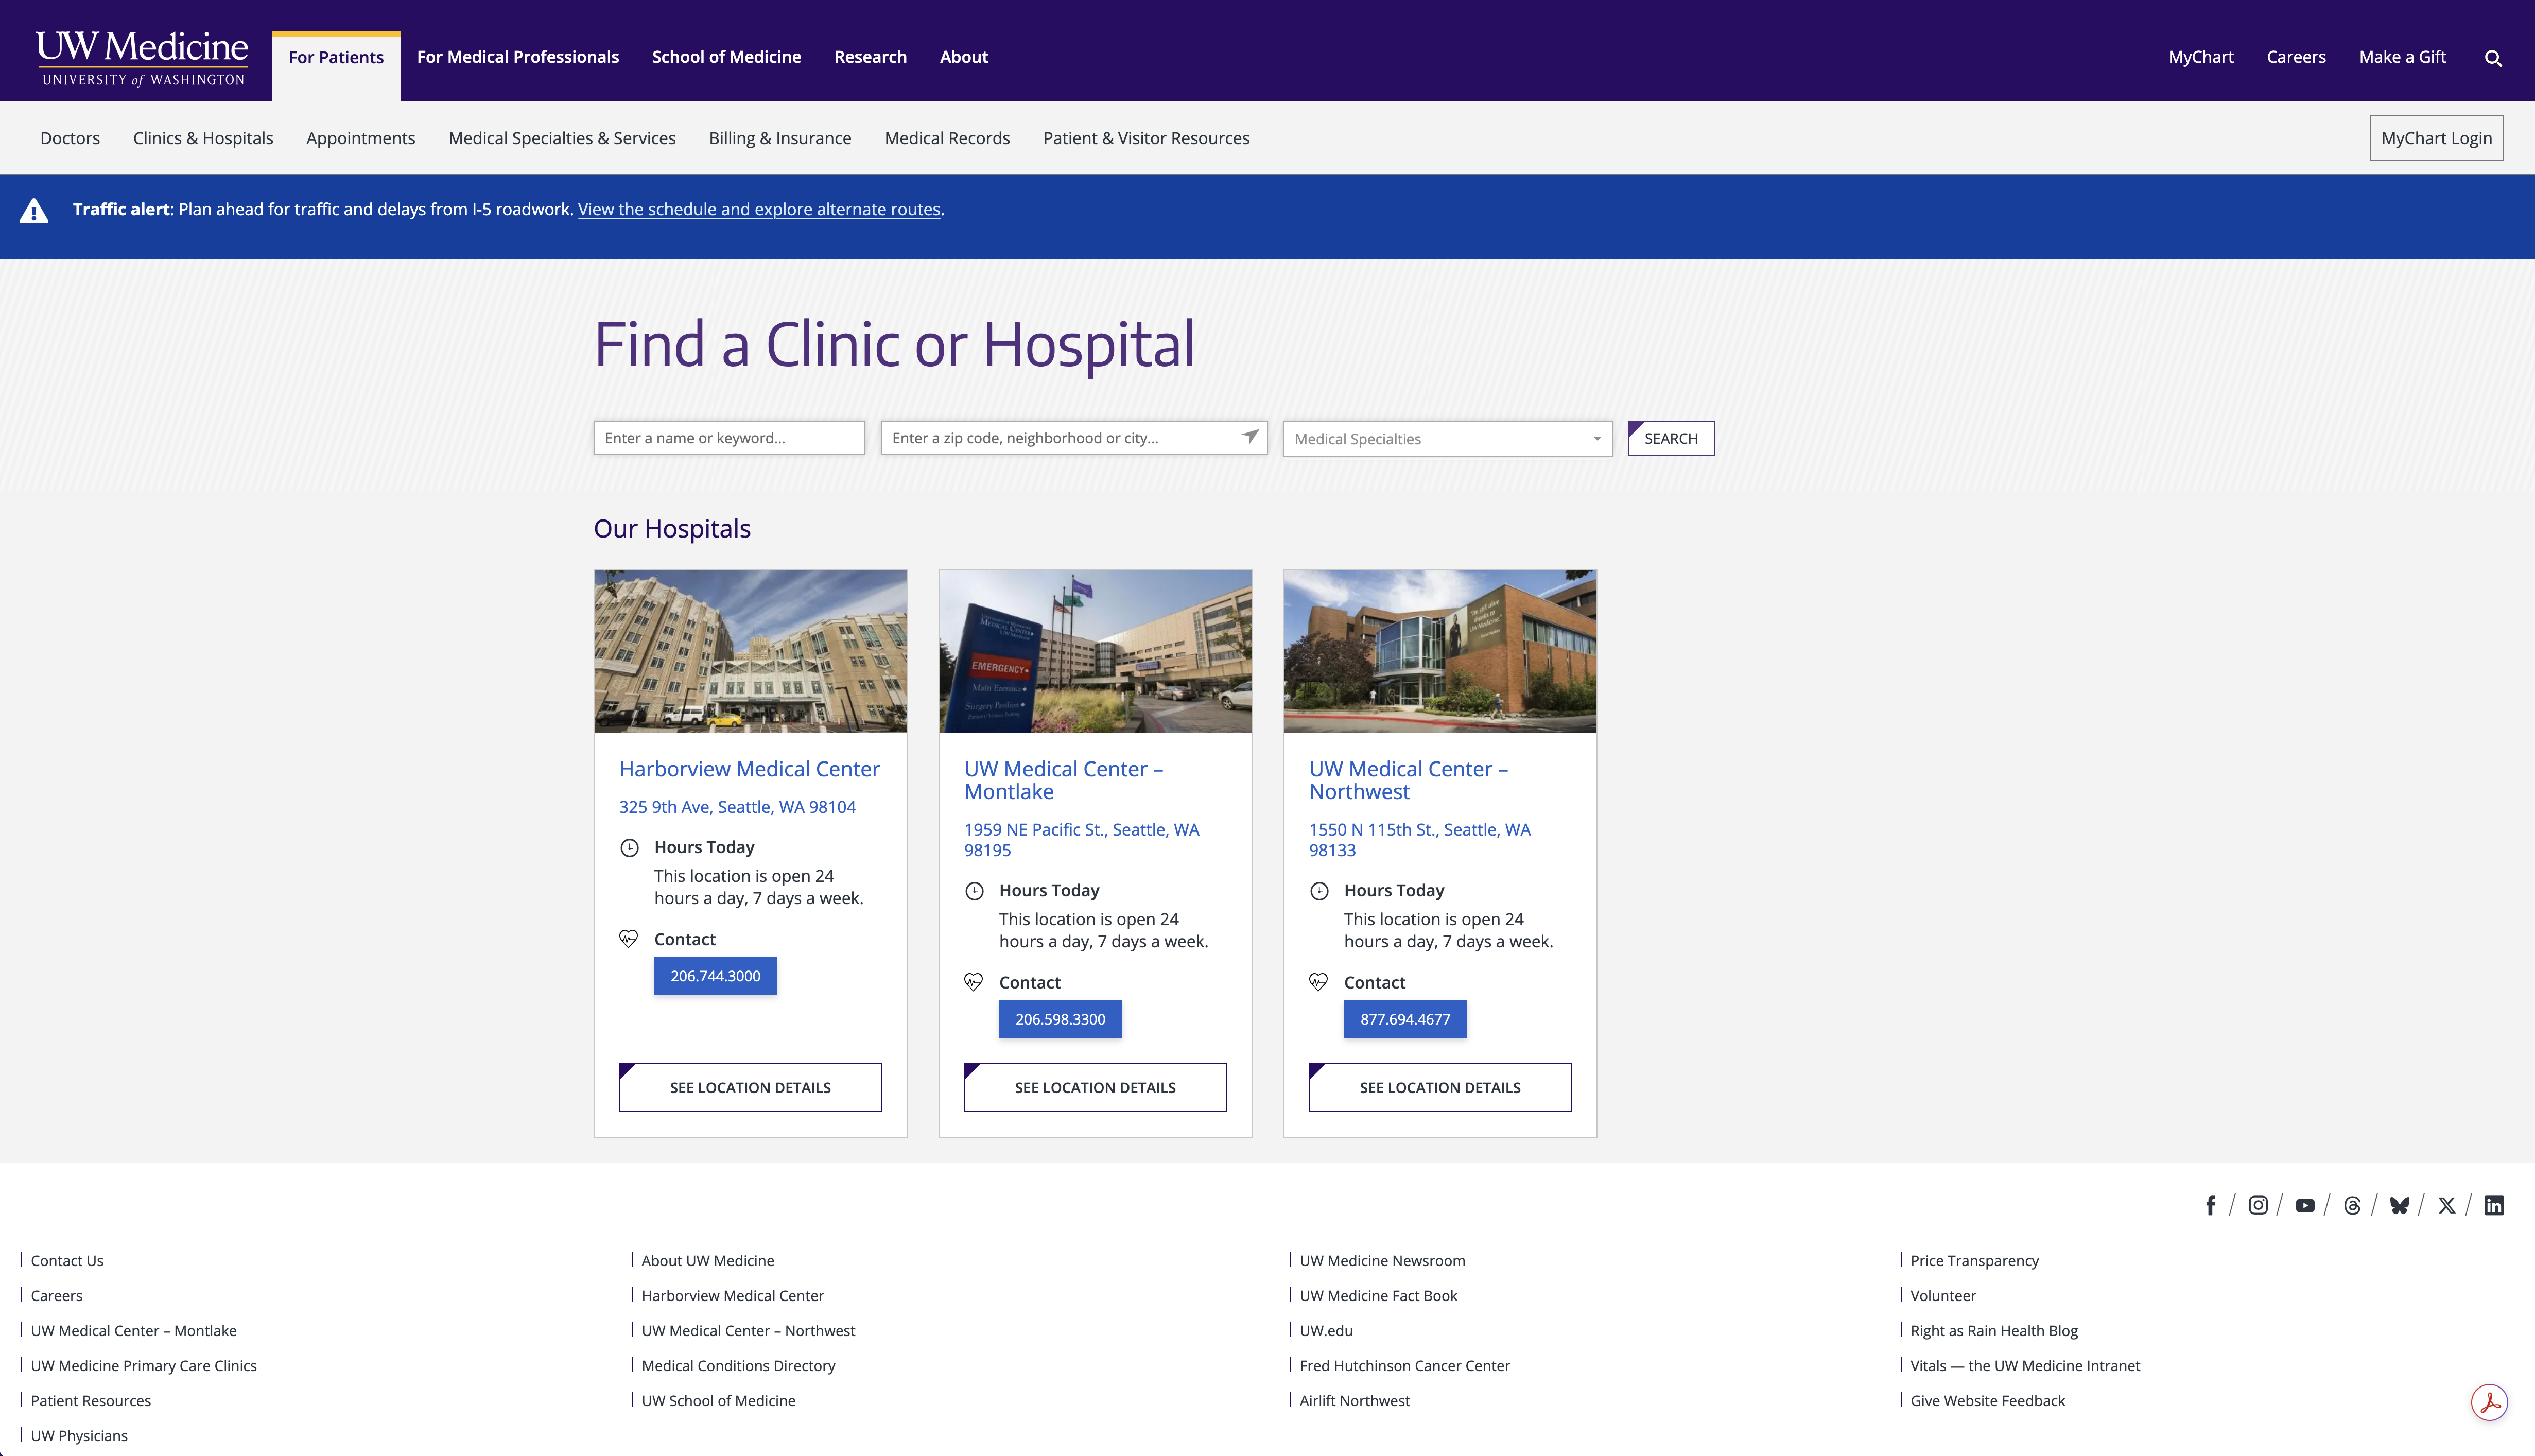
Task: Open Patient Resources footer link
Action: 90,1401
